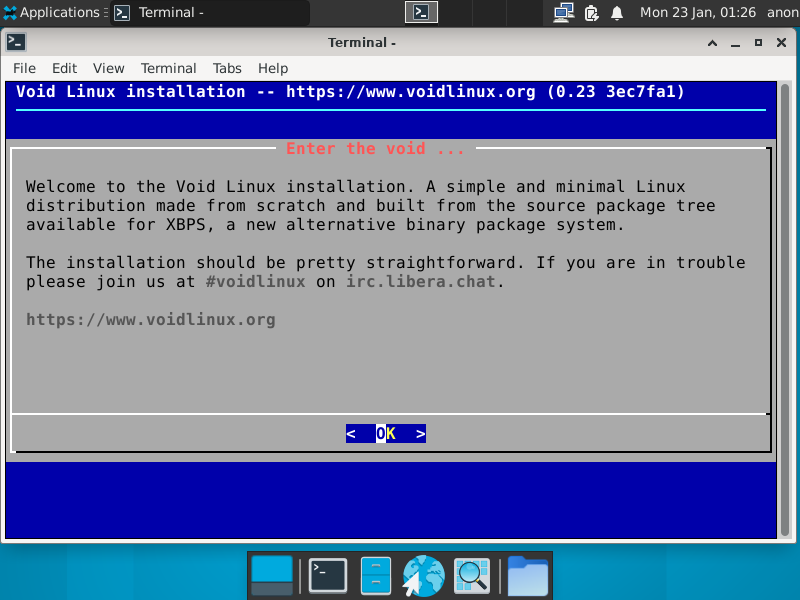
Task: Open the Edit menu
Action: coord(64,68)
